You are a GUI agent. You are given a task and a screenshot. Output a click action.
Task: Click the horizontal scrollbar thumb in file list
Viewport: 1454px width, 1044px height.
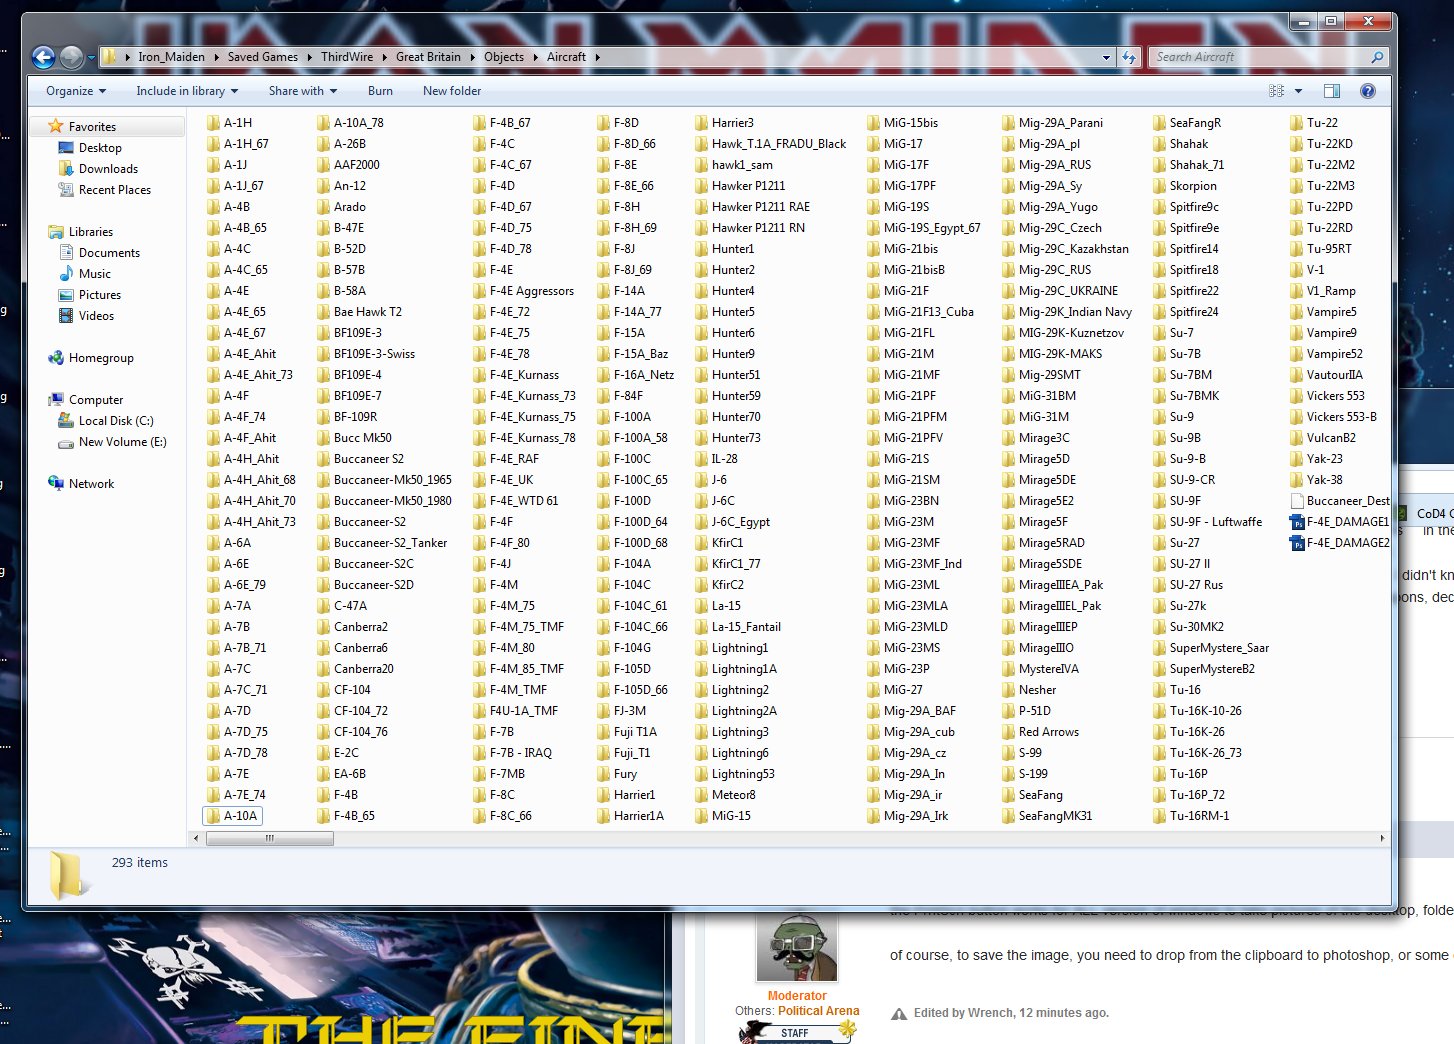[270, 838]
